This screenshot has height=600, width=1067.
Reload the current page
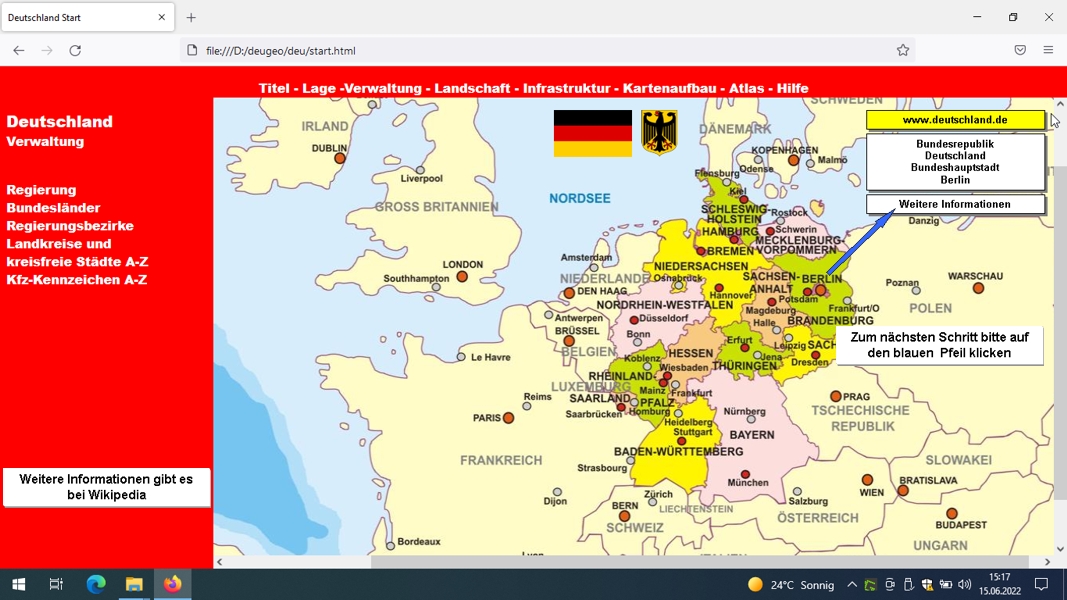pos(75,50)
